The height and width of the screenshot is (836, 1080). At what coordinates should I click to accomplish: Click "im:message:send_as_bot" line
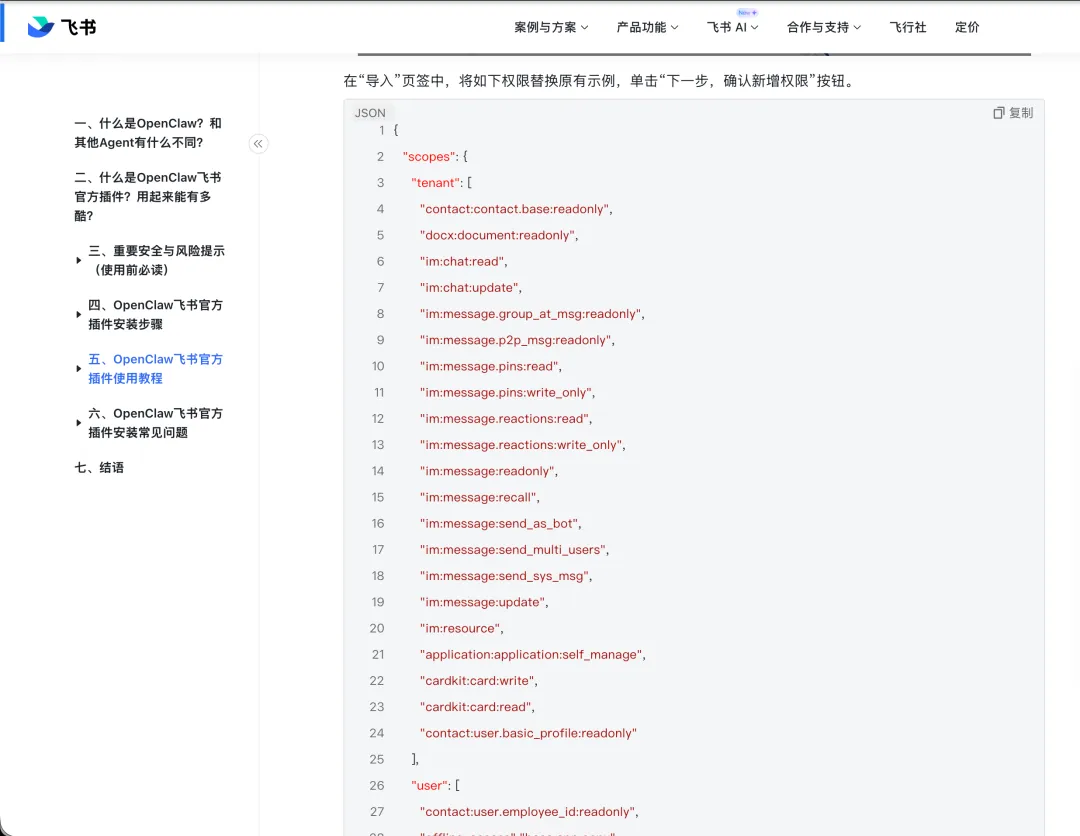500,523
